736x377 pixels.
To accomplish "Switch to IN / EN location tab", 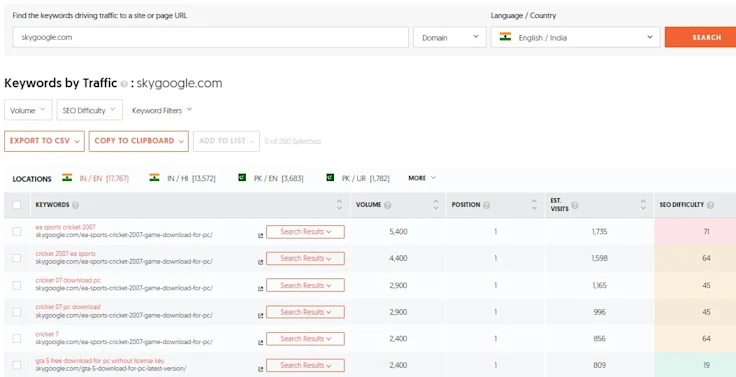I will [x=104, y=178].
